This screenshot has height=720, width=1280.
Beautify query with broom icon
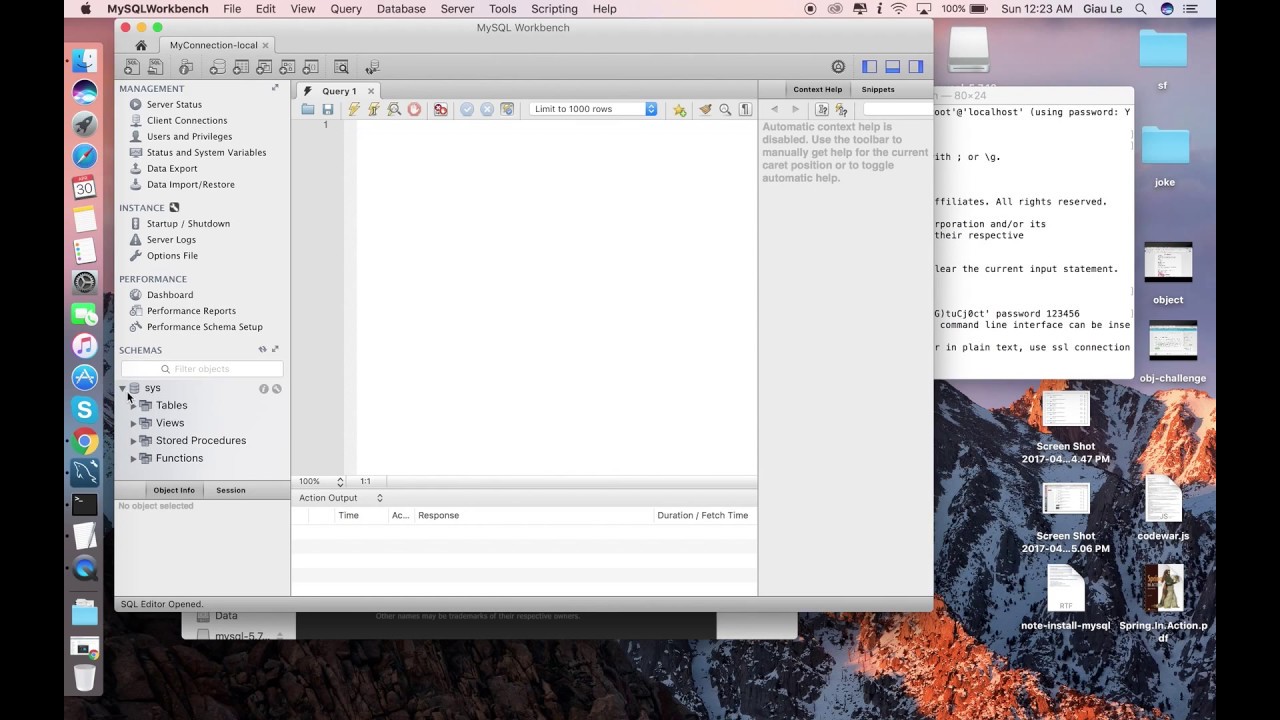click(706, 109)
